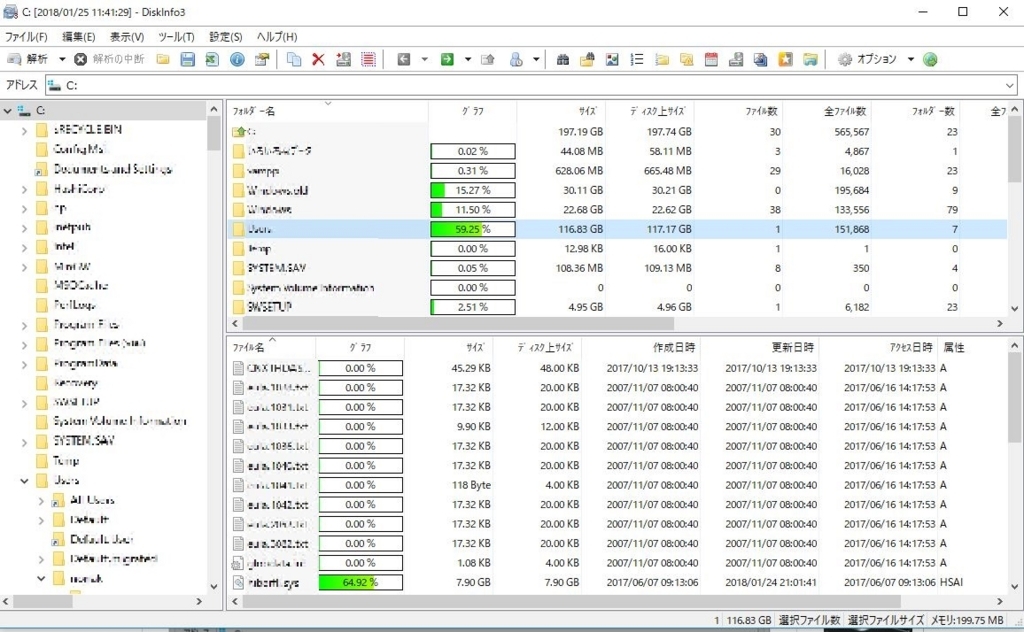The width and height of the screenshot is (1024, 632).
Task: Click the Excel export icon
Action: (212, 59)
